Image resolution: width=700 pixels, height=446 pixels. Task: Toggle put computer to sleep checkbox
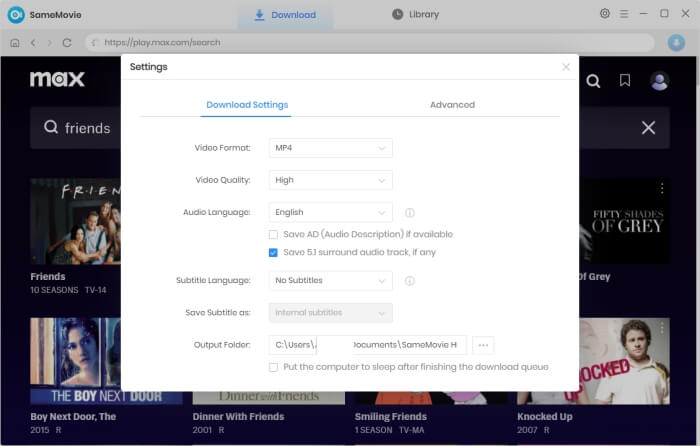click(x=274, y=367)
